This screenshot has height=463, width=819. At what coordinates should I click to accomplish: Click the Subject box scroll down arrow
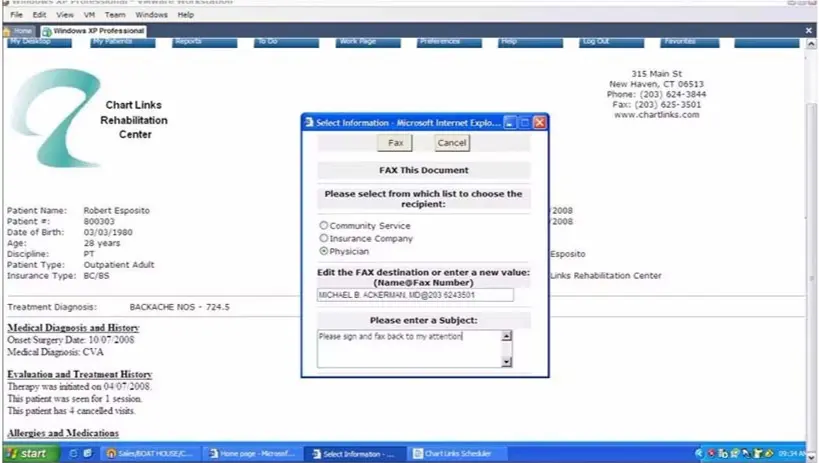click(x=506, y=362)
